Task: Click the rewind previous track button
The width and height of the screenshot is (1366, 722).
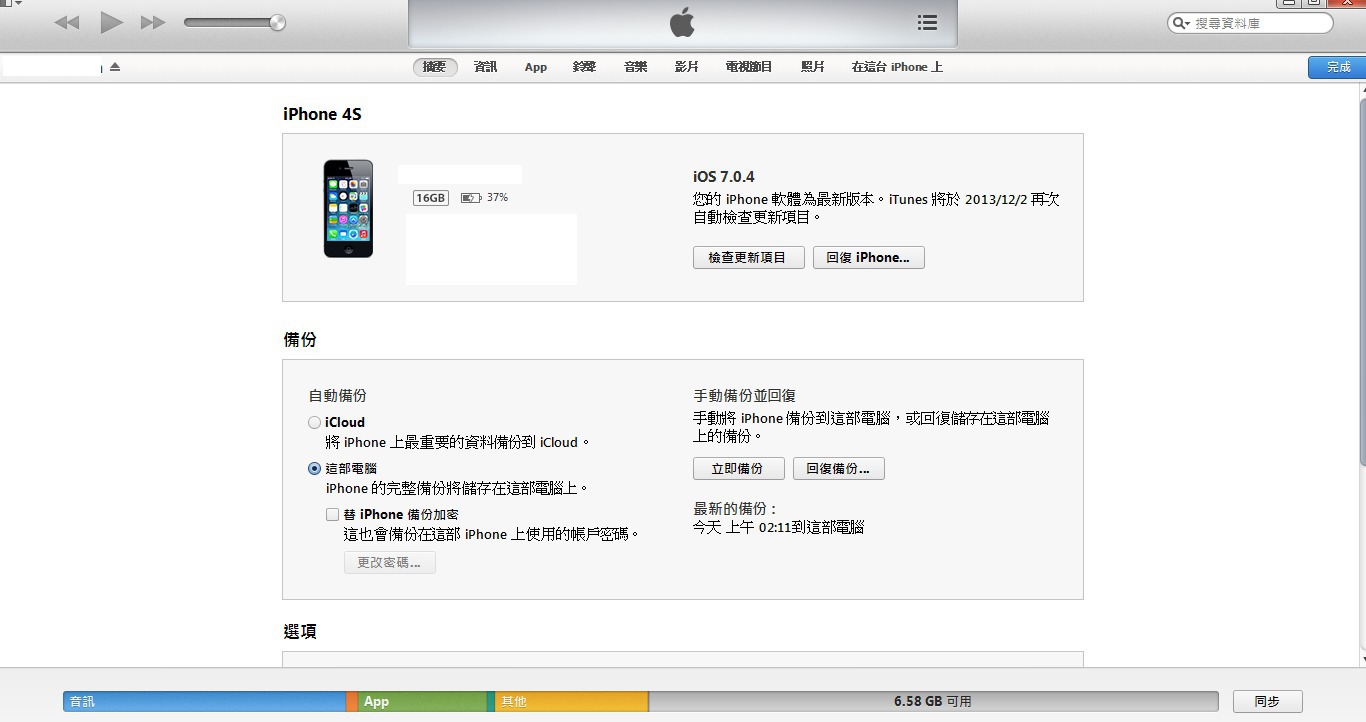Action: (67, 22)
